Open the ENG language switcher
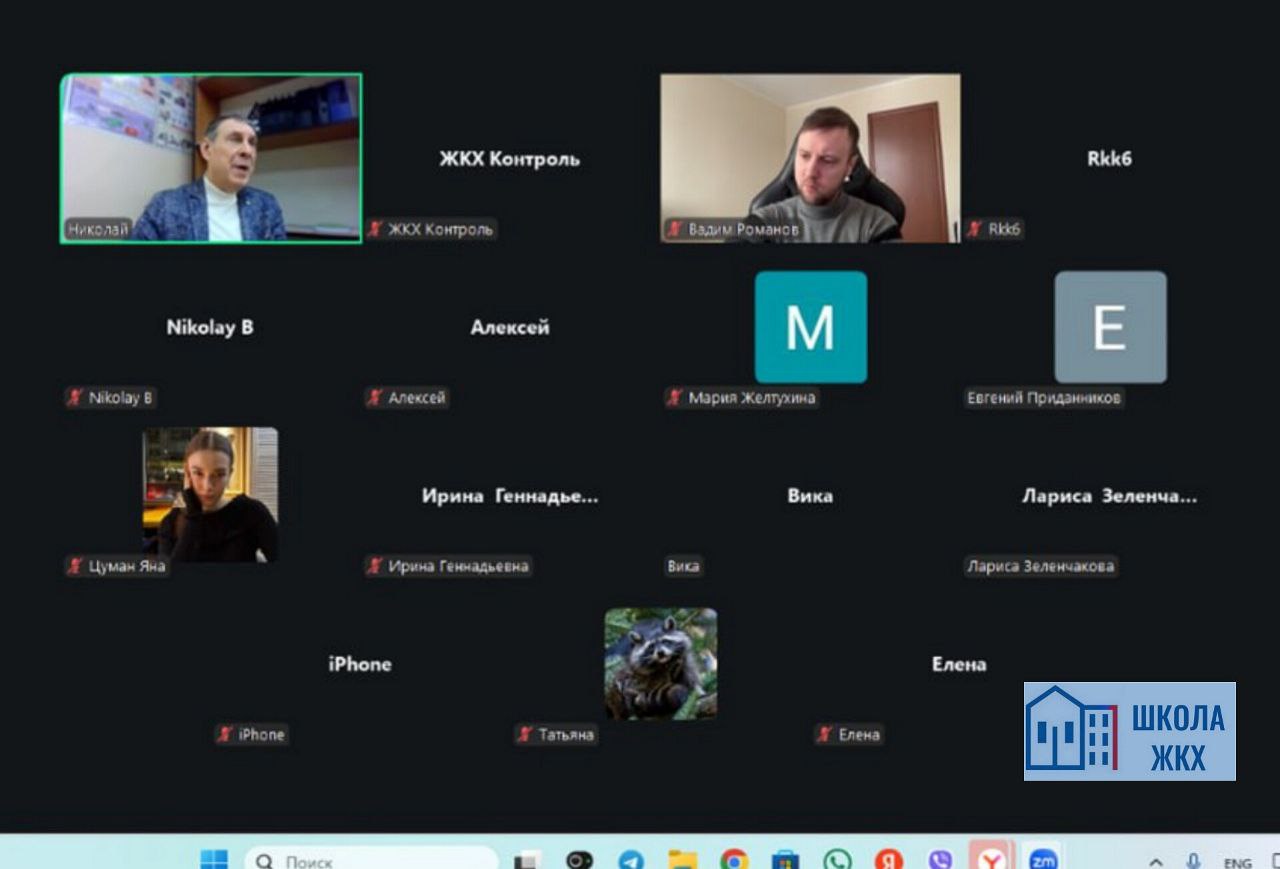The image size is (1280, 869). 1237,862
